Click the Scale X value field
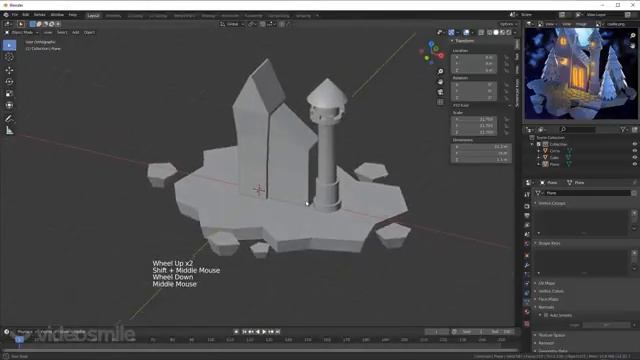This screenshot has height=360, width=640. tap(474, 119)
